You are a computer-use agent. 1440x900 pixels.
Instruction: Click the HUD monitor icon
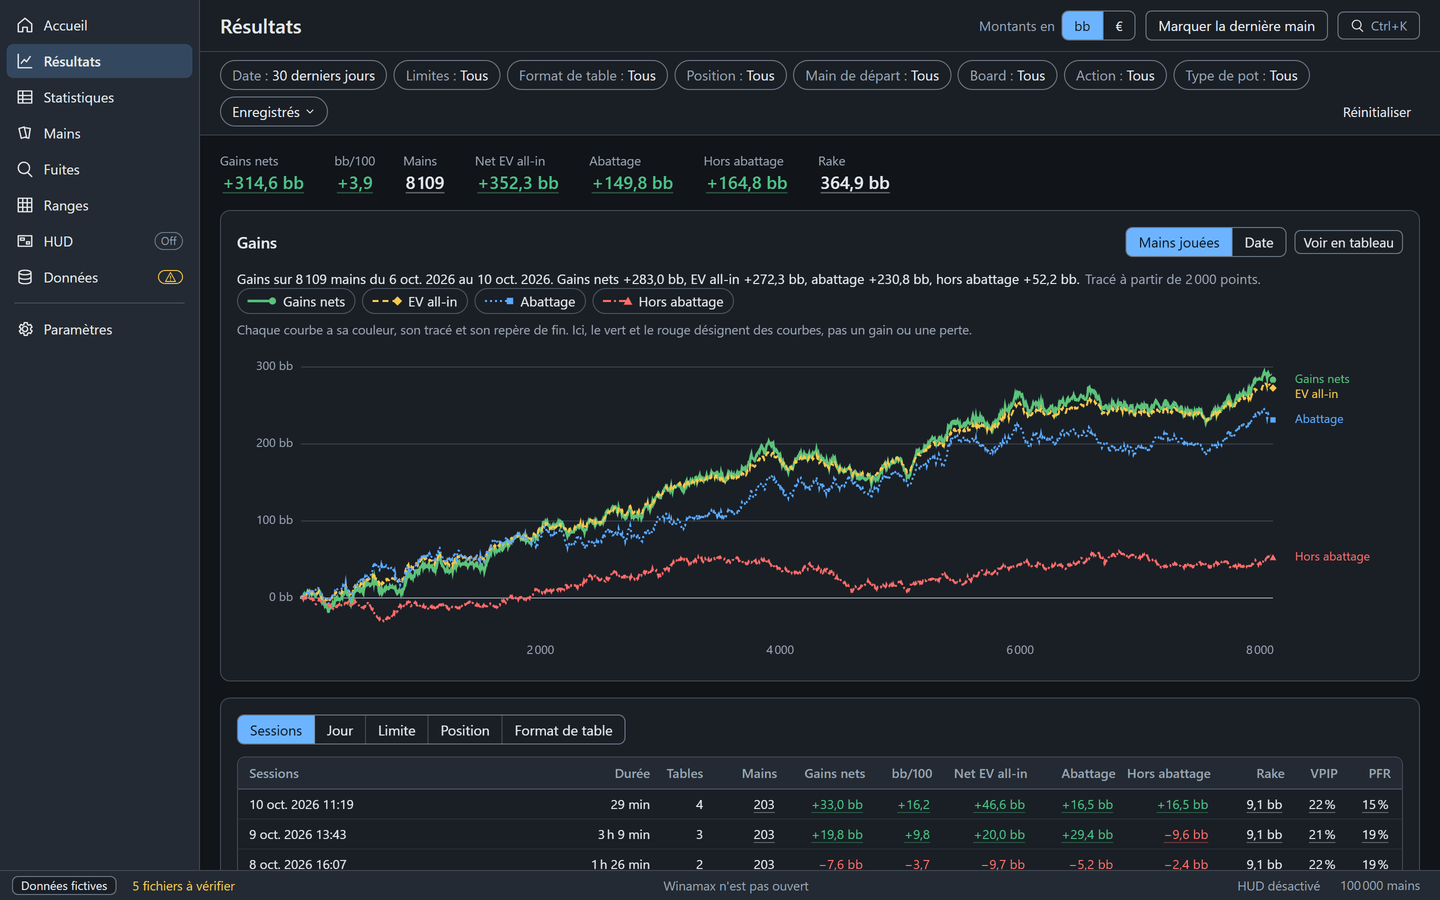25,241
